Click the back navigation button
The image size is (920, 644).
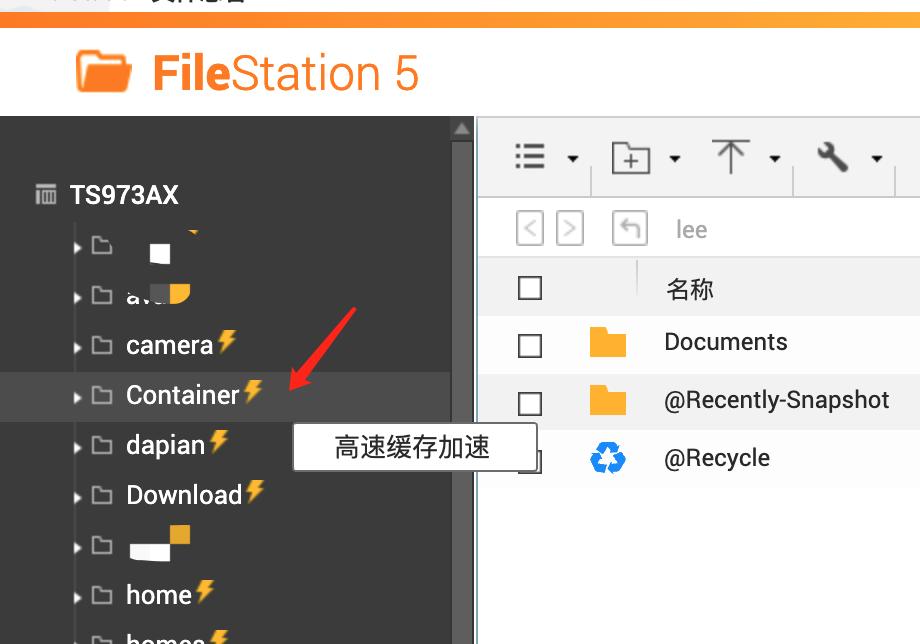click(x=530, y=228)
